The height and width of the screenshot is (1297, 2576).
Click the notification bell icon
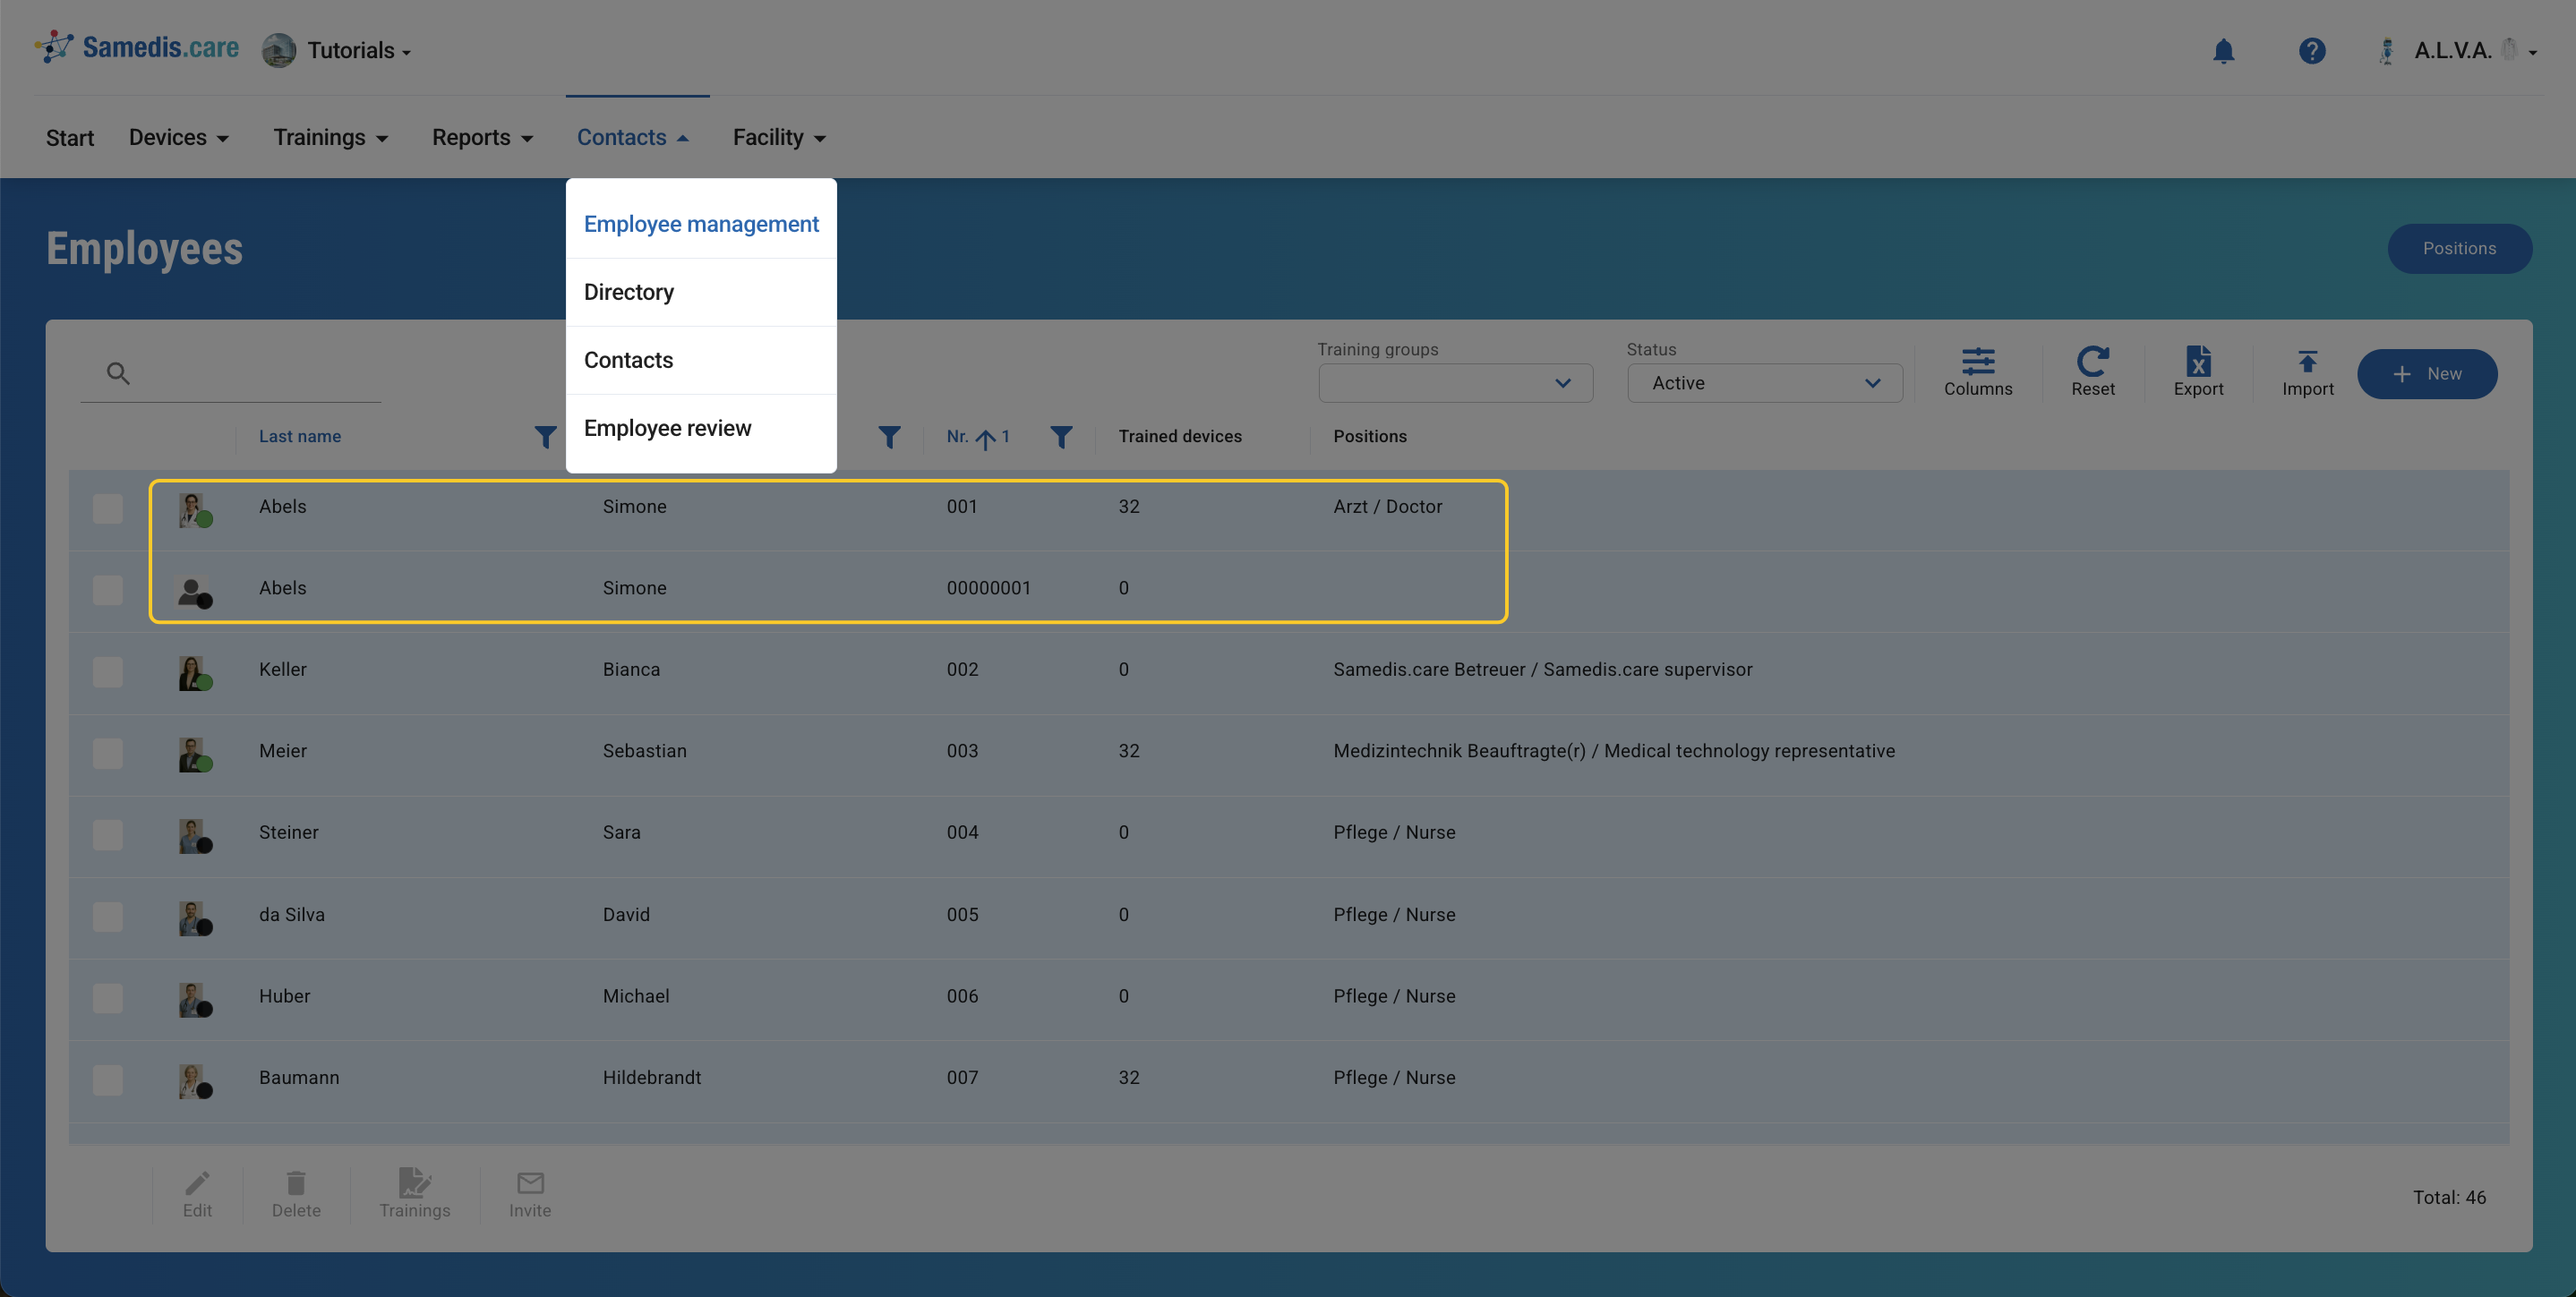(2222, 51)
